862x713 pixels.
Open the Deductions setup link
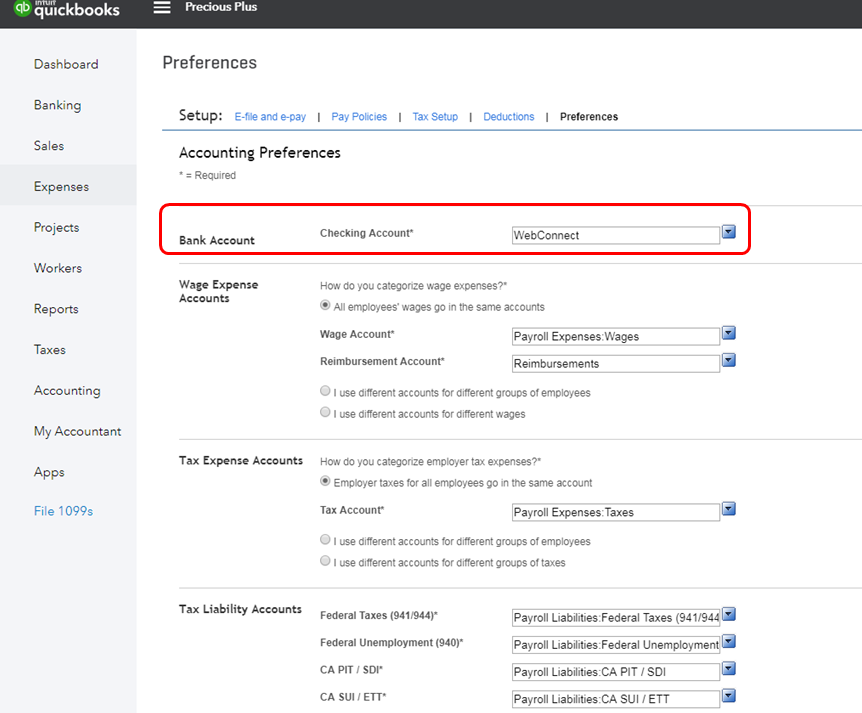(509, 117)
